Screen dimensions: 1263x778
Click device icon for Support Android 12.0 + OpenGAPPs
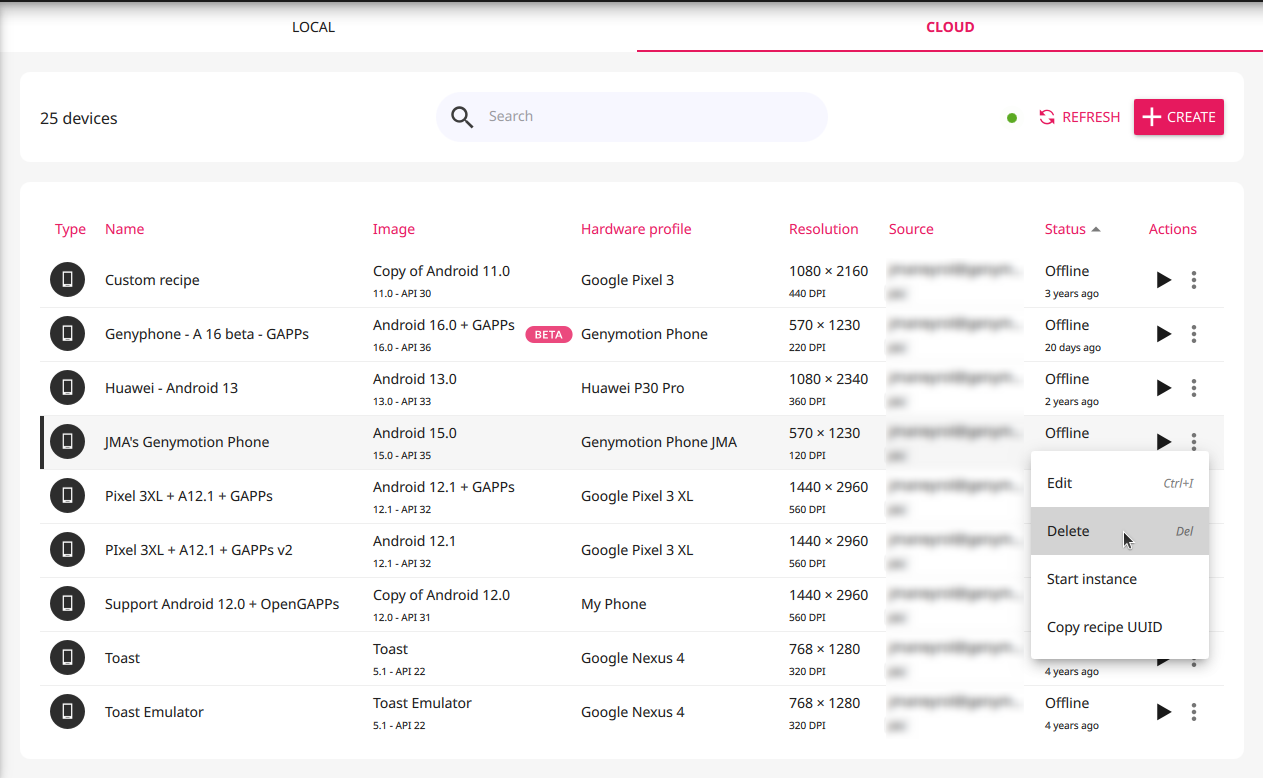click(x=68, y=604)
